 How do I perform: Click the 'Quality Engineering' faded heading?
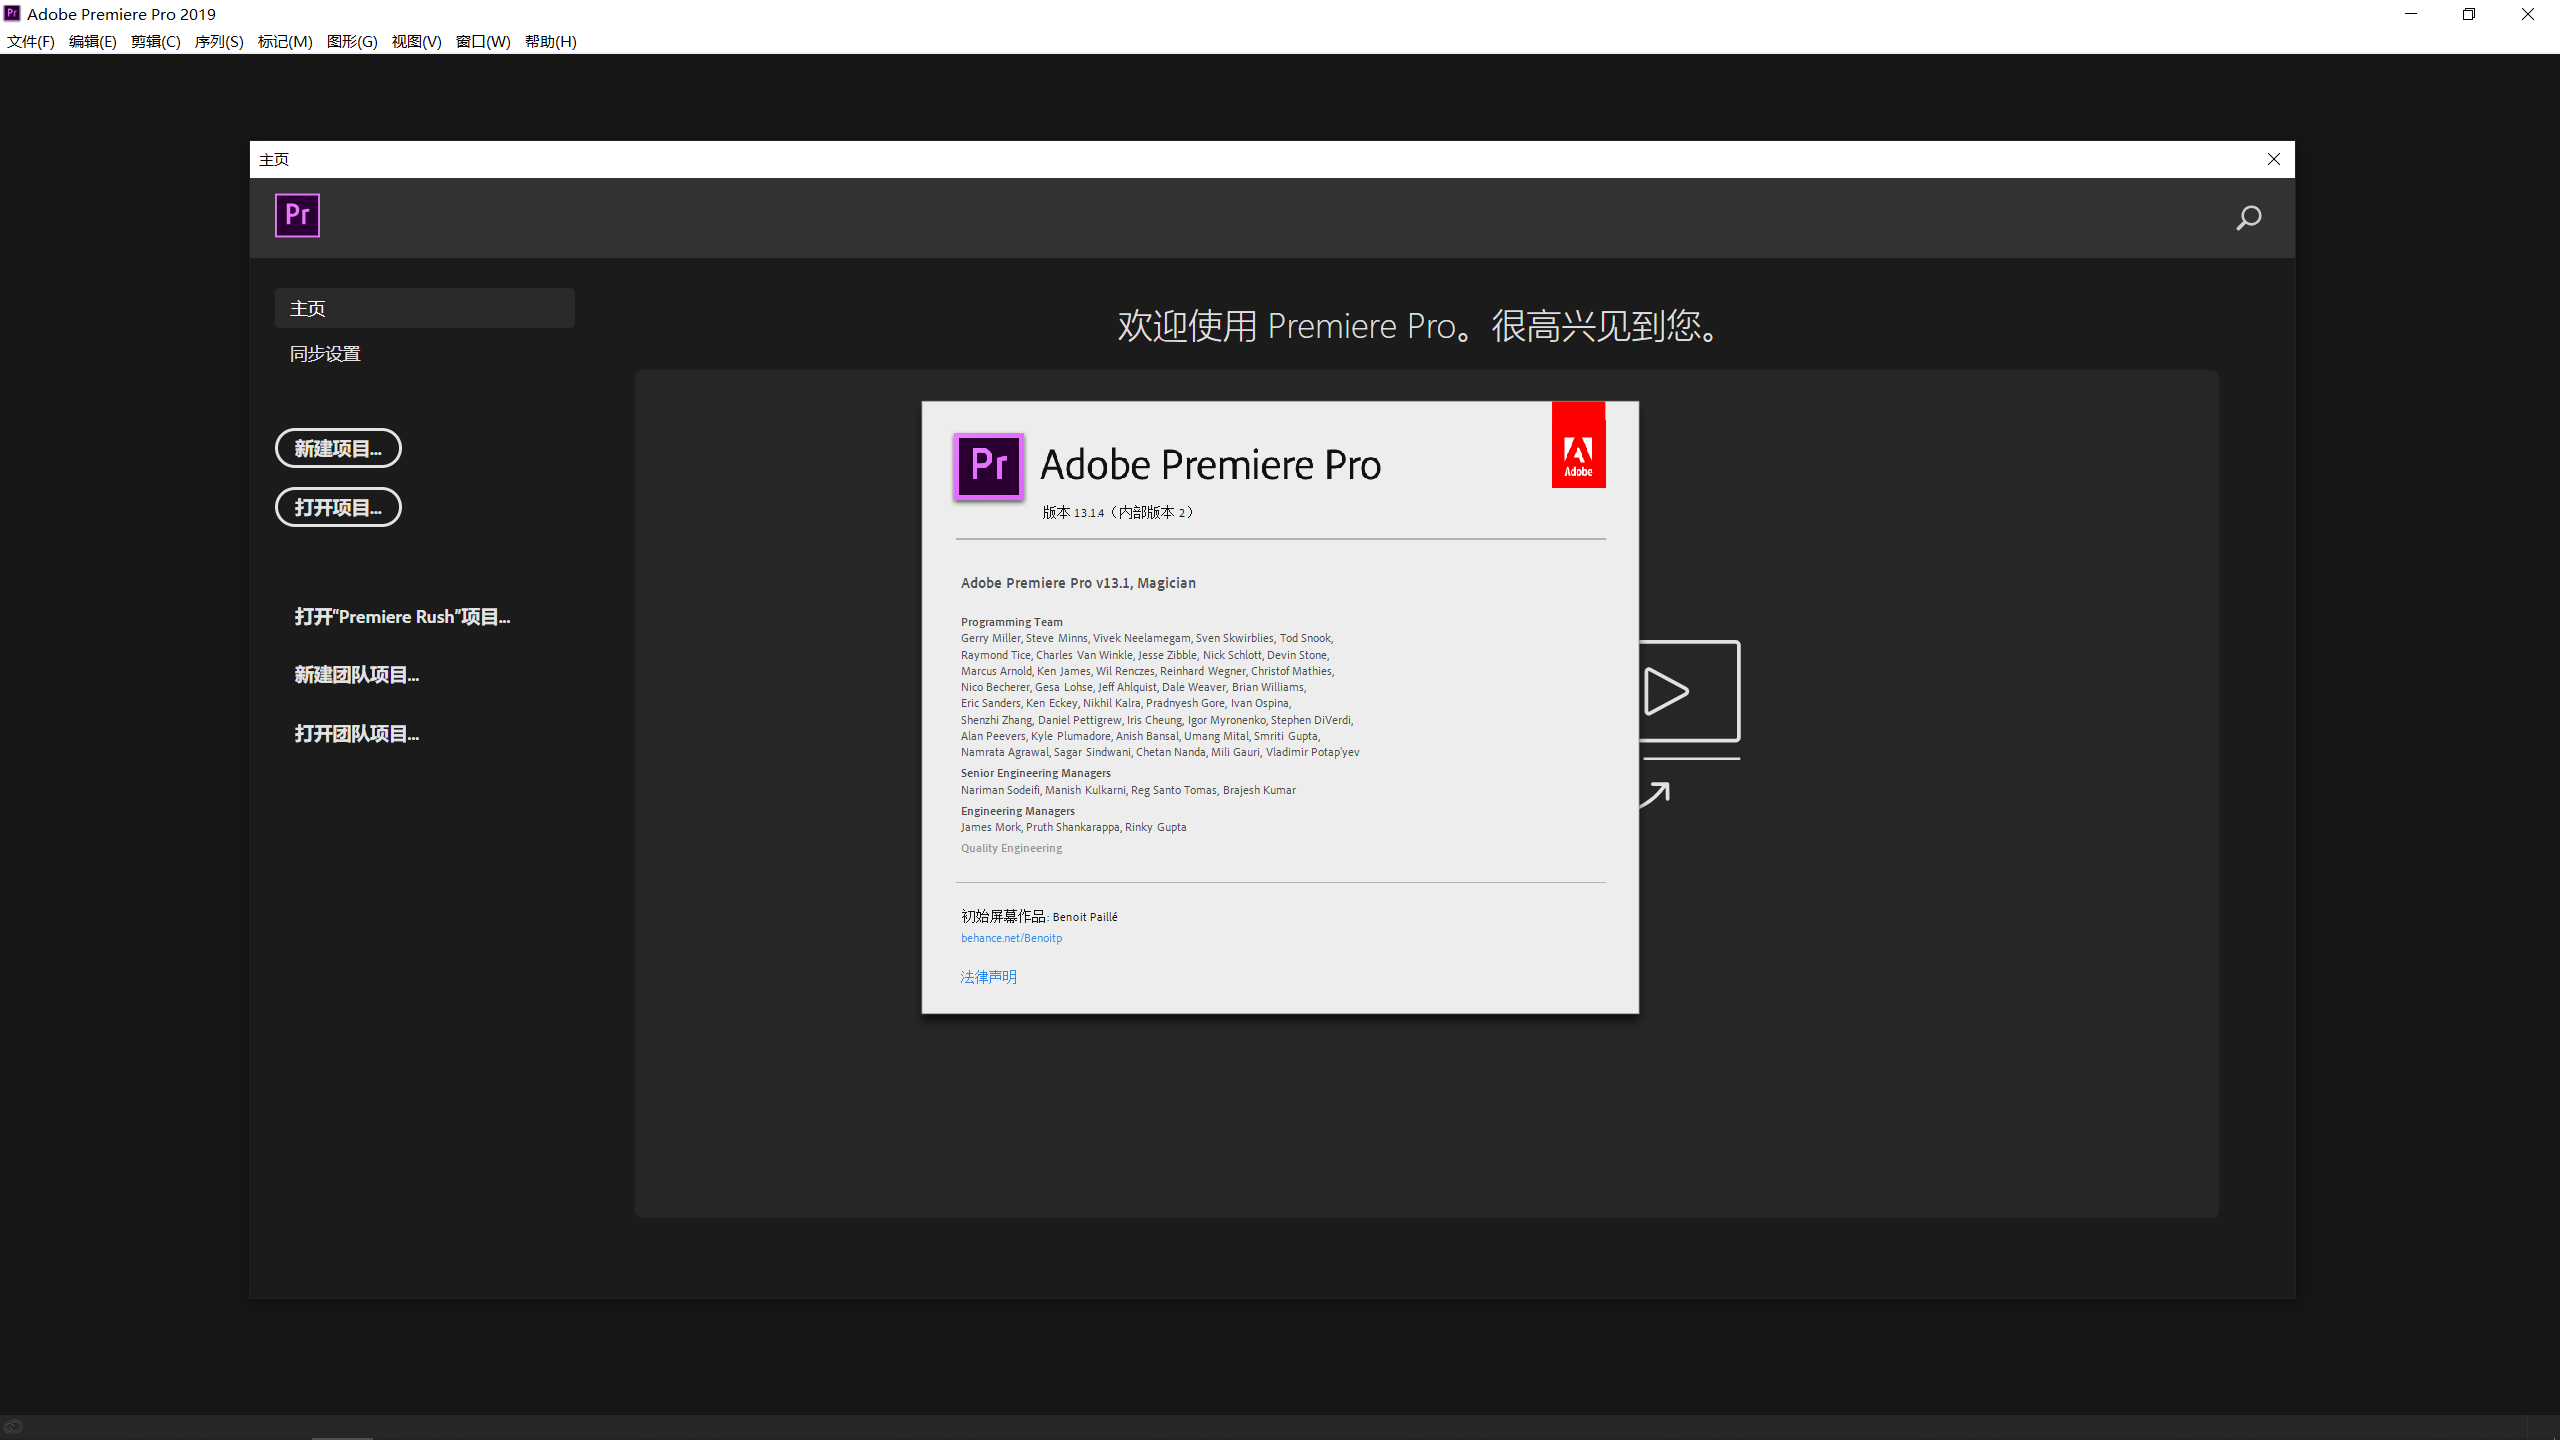(1011, 848)
